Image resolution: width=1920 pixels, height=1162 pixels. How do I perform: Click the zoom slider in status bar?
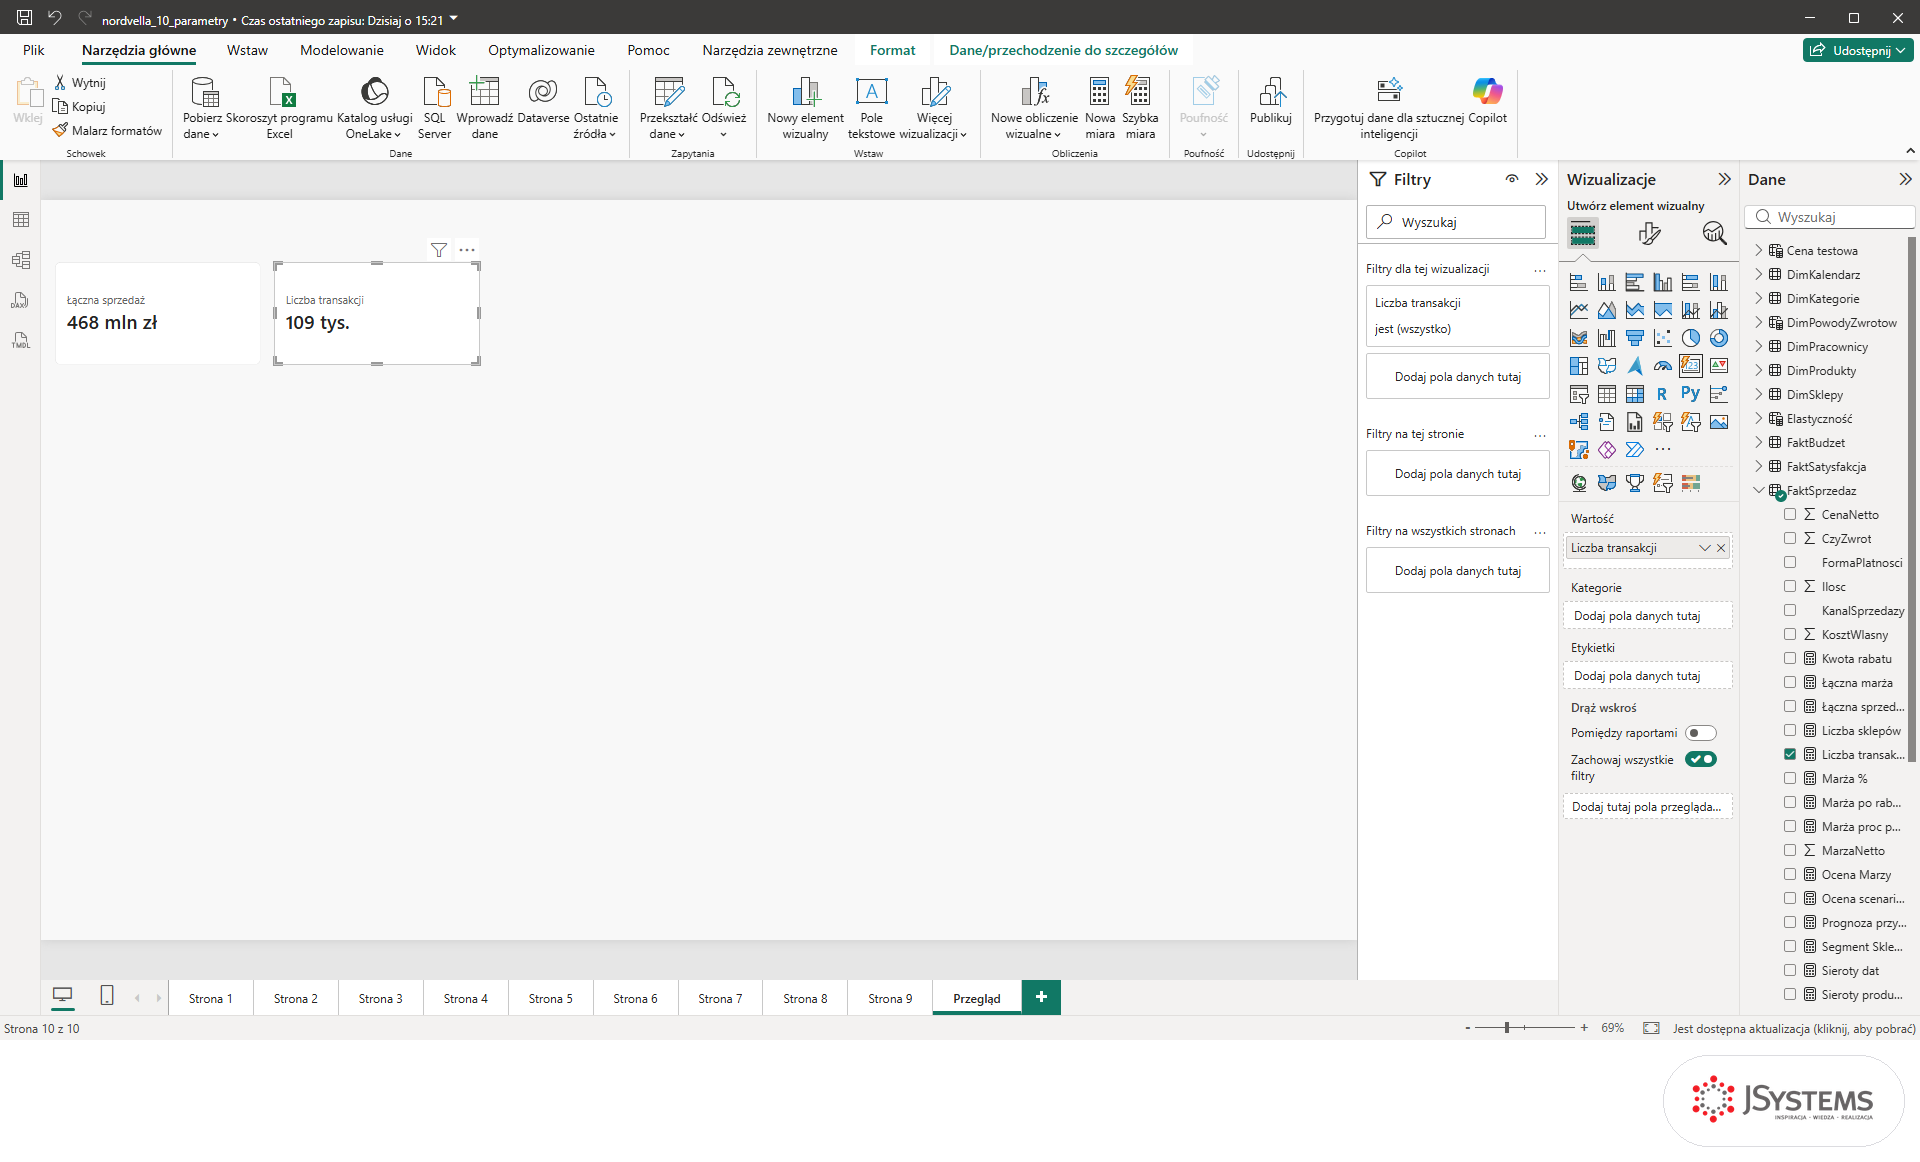pos(1524,1028)
